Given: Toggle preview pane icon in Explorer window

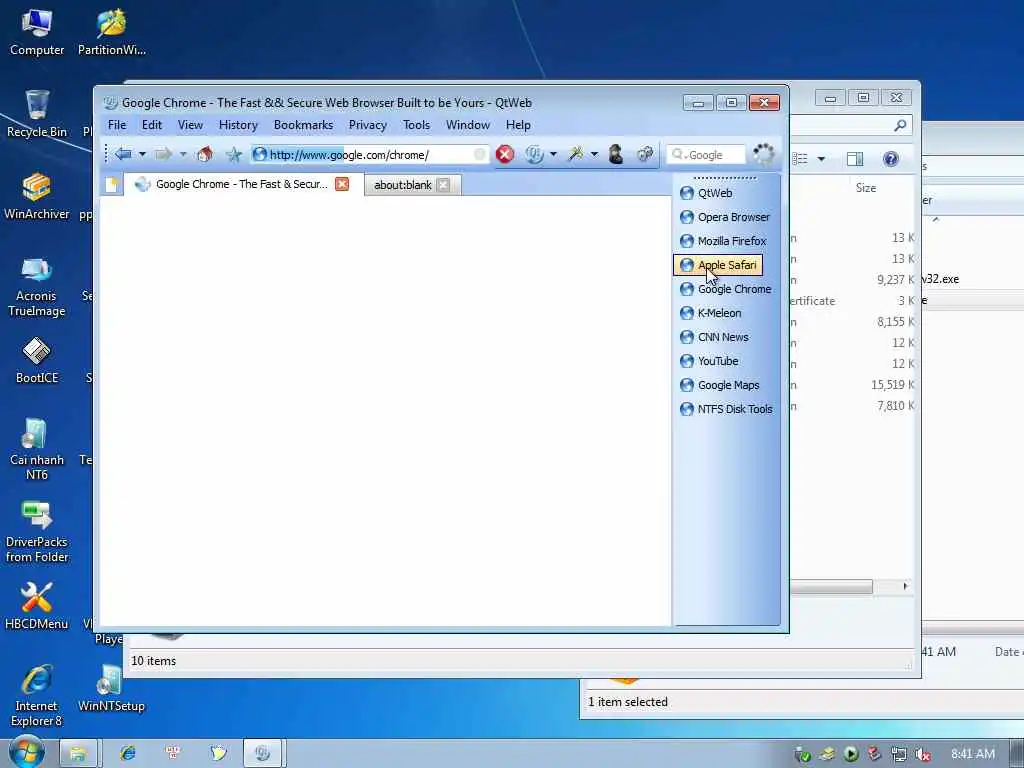Looking at the screenshot, I should coord(854,159).
